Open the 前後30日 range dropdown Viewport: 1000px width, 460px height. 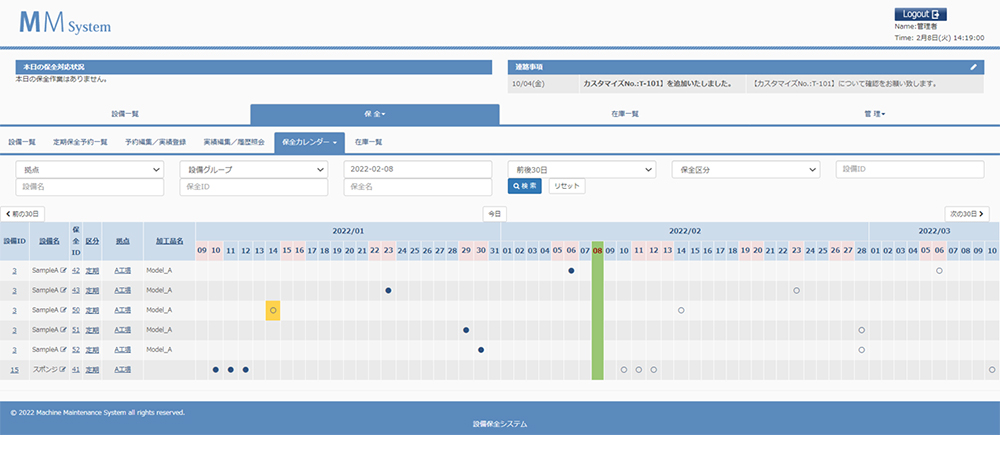[582, 169]
